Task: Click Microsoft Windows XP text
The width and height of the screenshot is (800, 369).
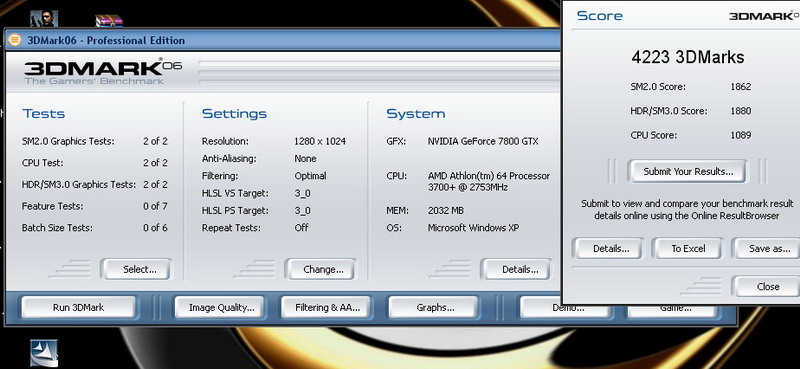Action: 473,228
